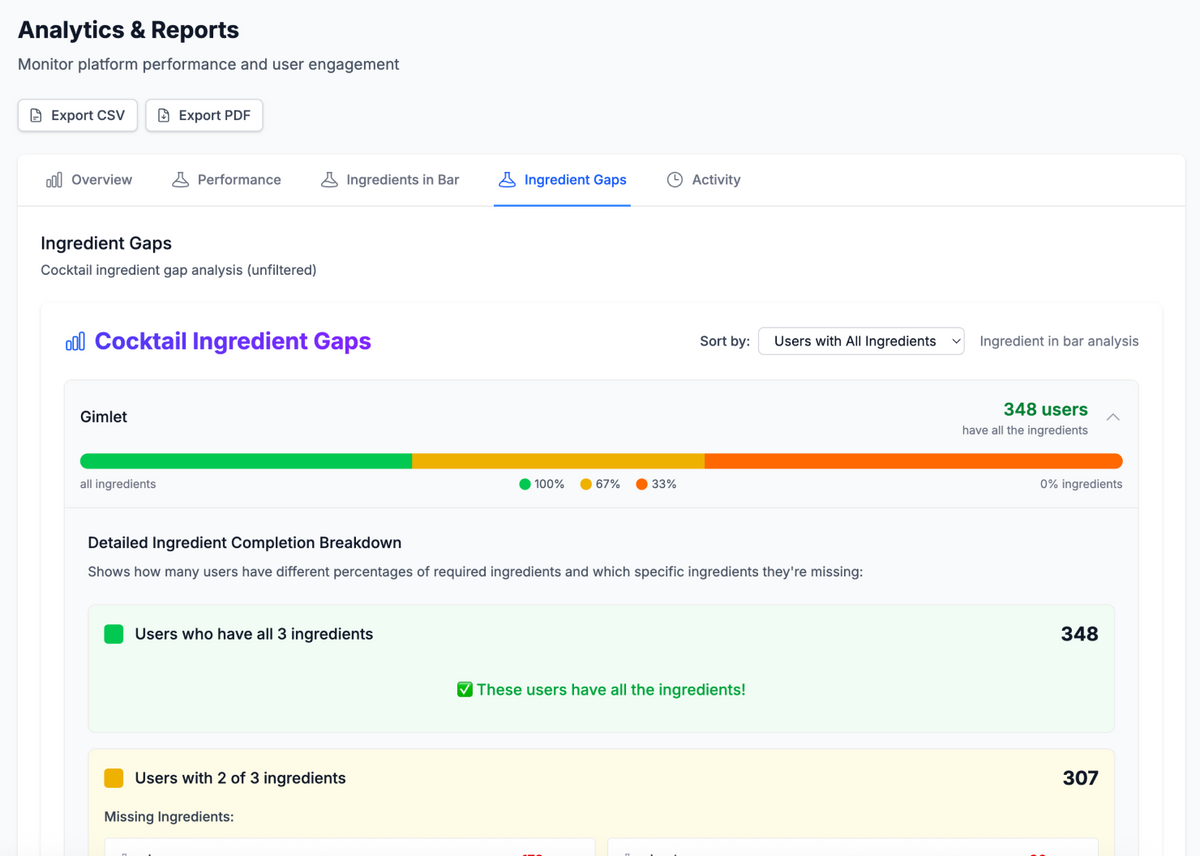Click the Cocktail Ingredient Gaps heading
This screenshot has height=856, width=1200.
[233, 341]
